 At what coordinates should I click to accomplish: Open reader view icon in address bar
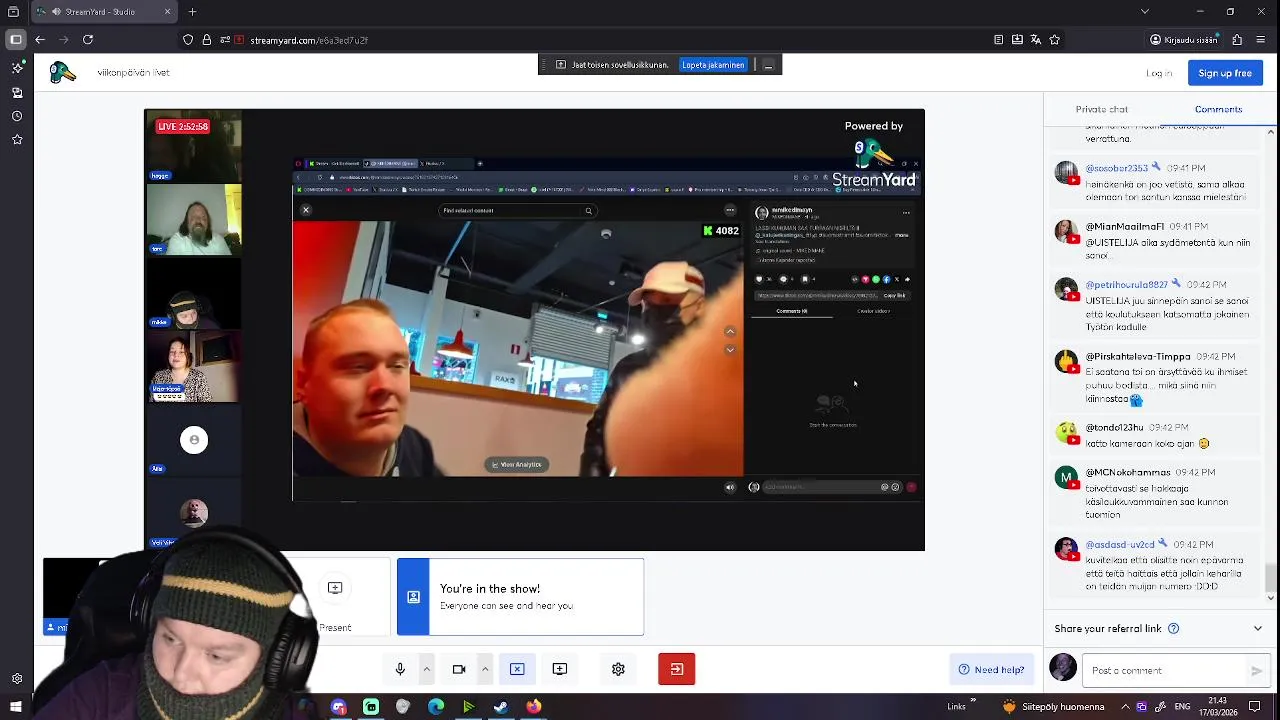[x=998, y=40]
